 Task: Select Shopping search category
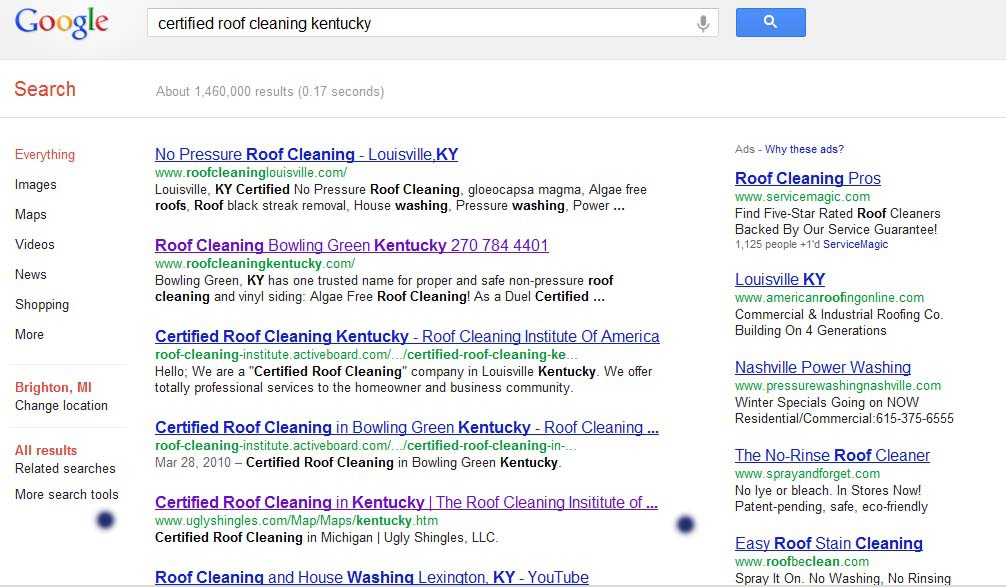[x=42, y=305]
